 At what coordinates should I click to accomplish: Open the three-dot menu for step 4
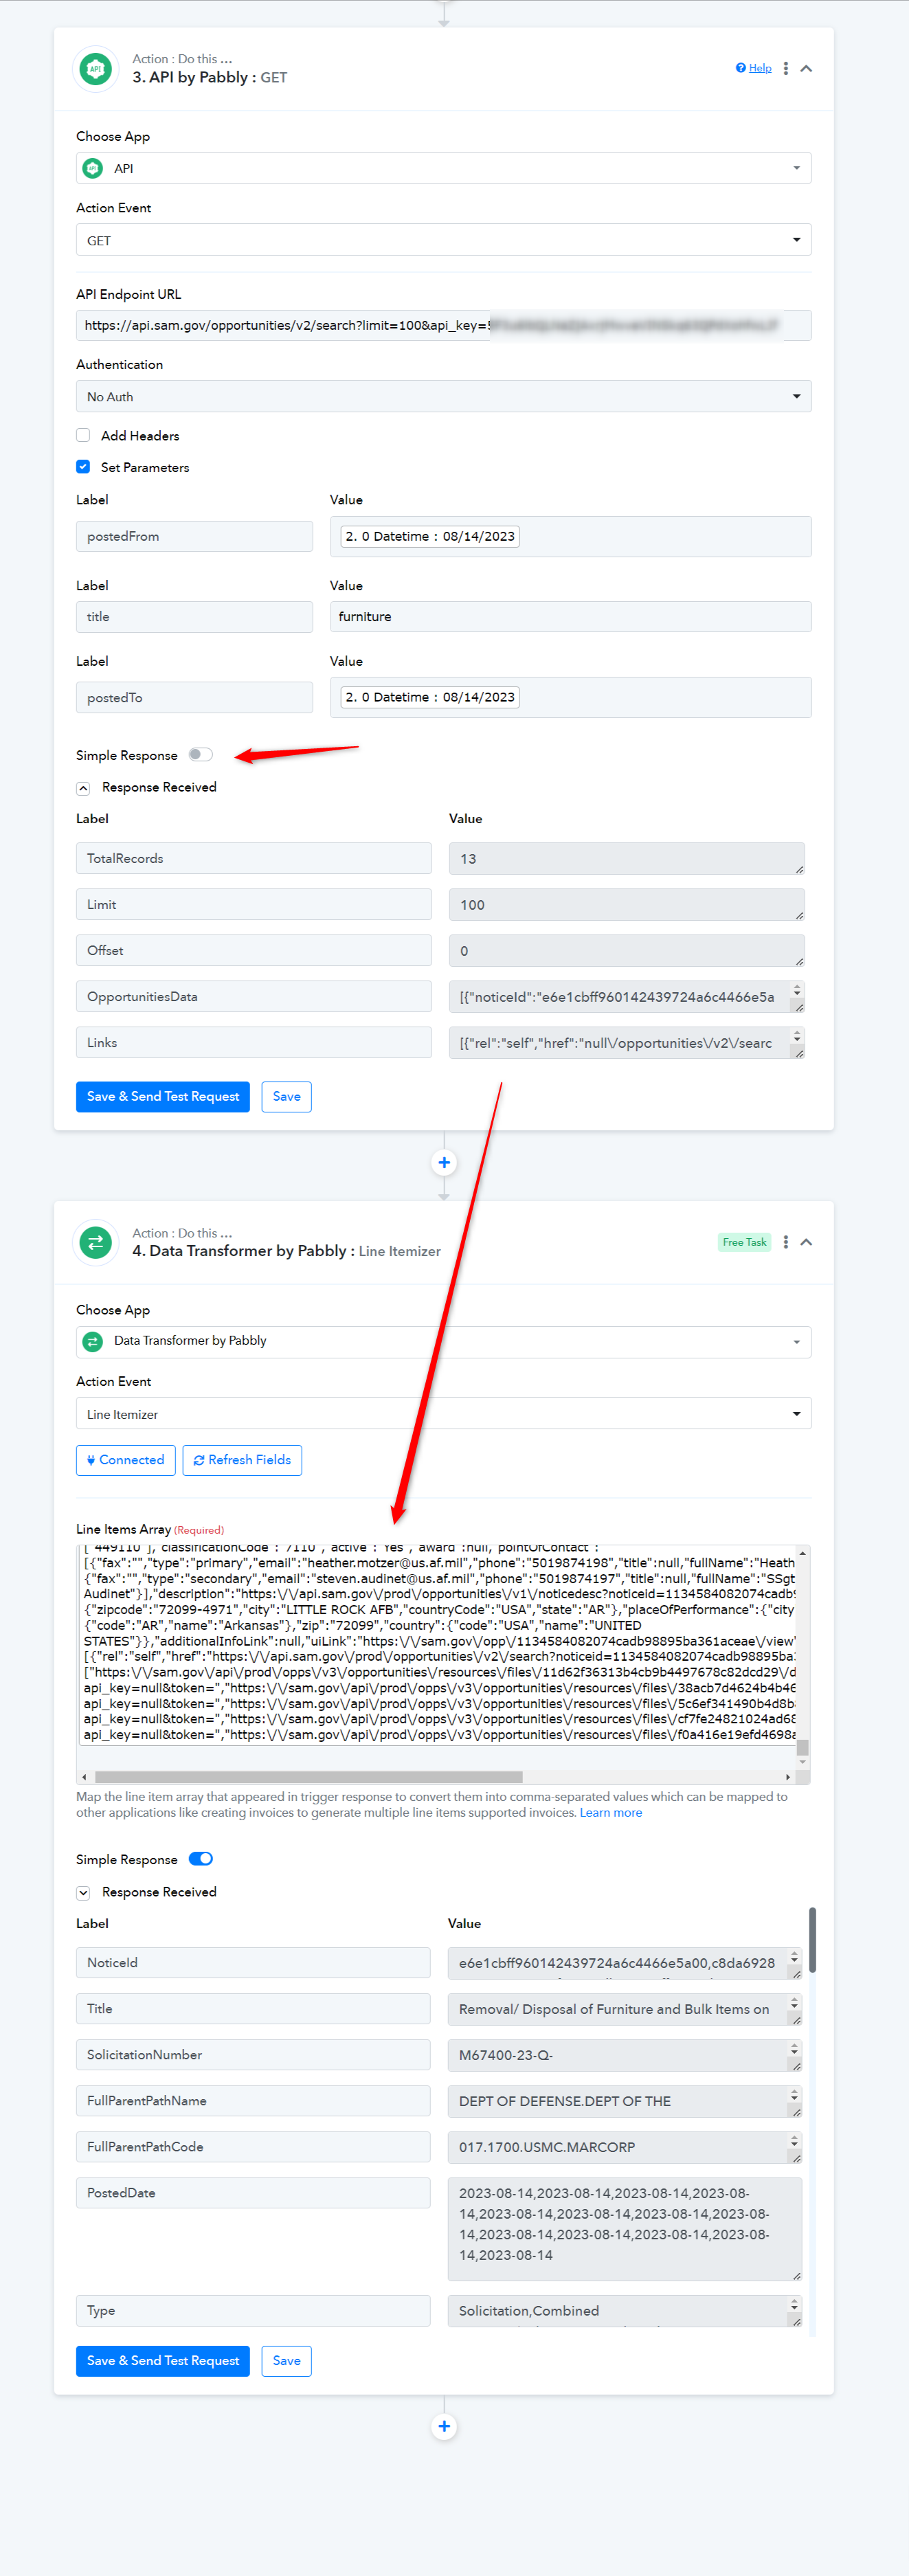tap(786, 1242)
